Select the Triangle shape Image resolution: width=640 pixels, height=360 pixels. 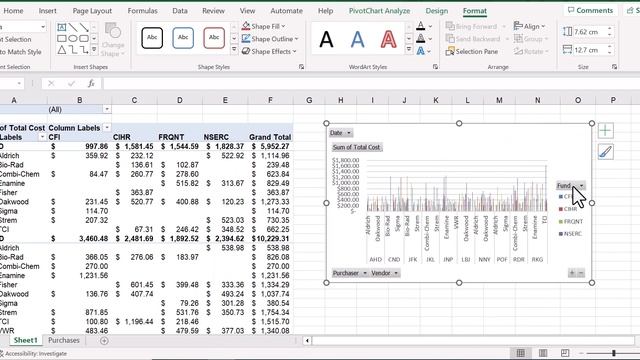point(62,50)
